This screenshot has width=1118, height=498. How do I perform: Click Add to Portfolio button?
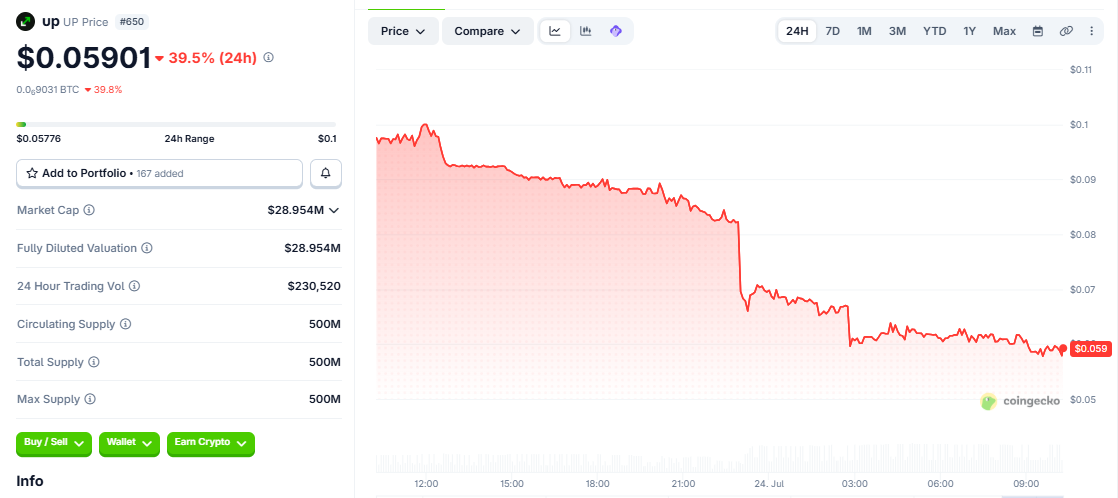tap(160, 173)
